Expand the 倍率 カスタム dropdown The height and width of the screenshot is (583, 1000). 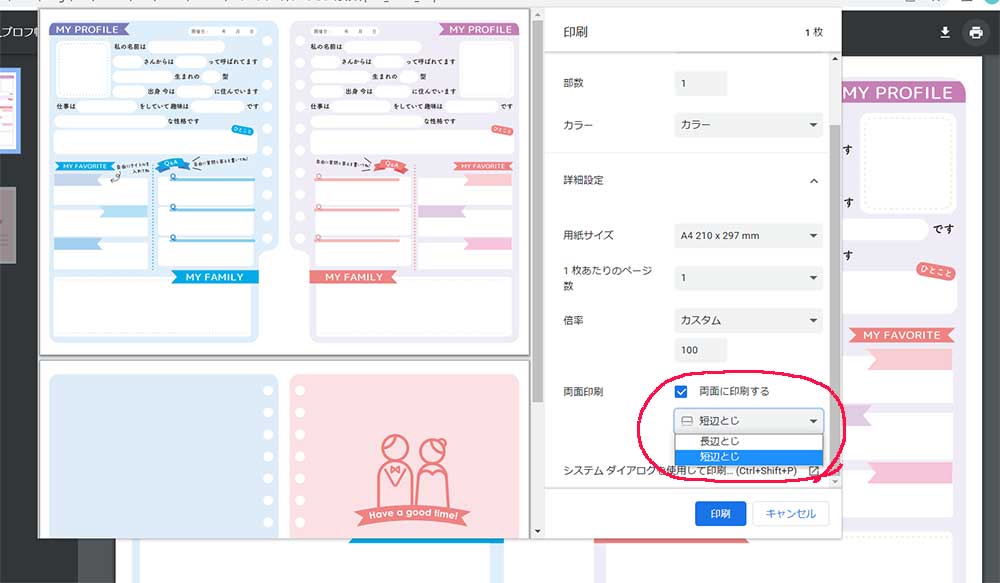point(748,321)
